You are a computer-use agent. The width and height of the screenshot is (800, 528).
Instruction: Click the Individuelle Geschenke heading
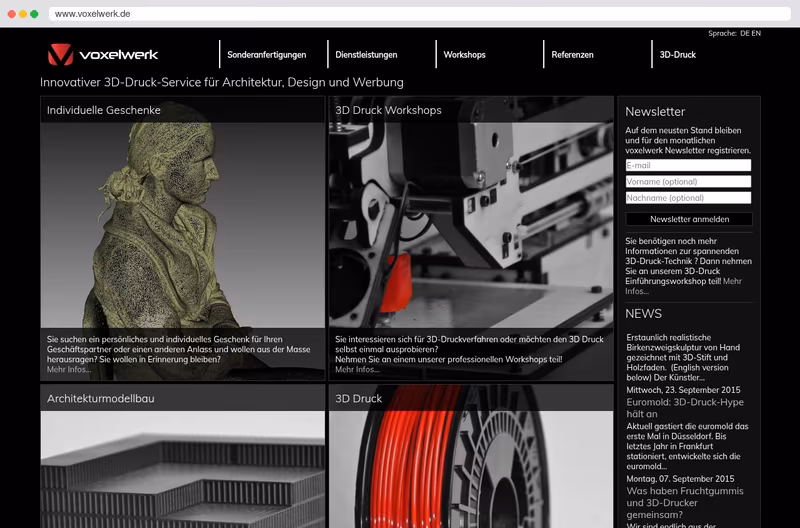pos(104,110)
